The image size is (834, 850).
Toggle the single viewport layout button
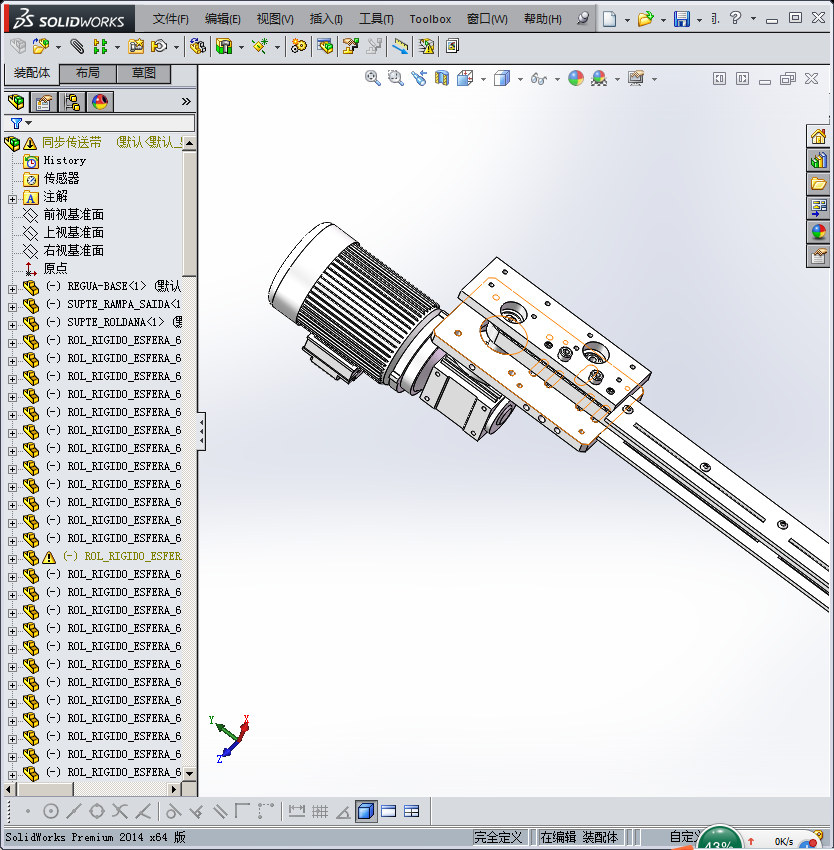389,812
